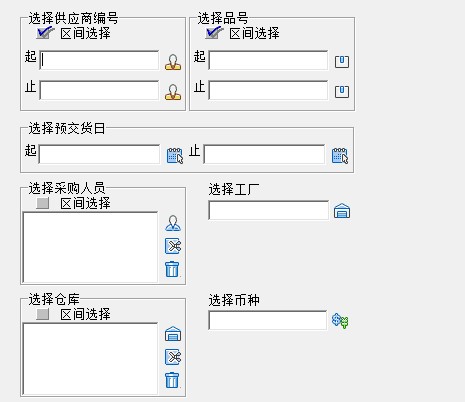The width and height of the screenshot is (465, 402).
Task: Uncheck 区间选择 under 选择品号
Action: click(x=214, y=33)
